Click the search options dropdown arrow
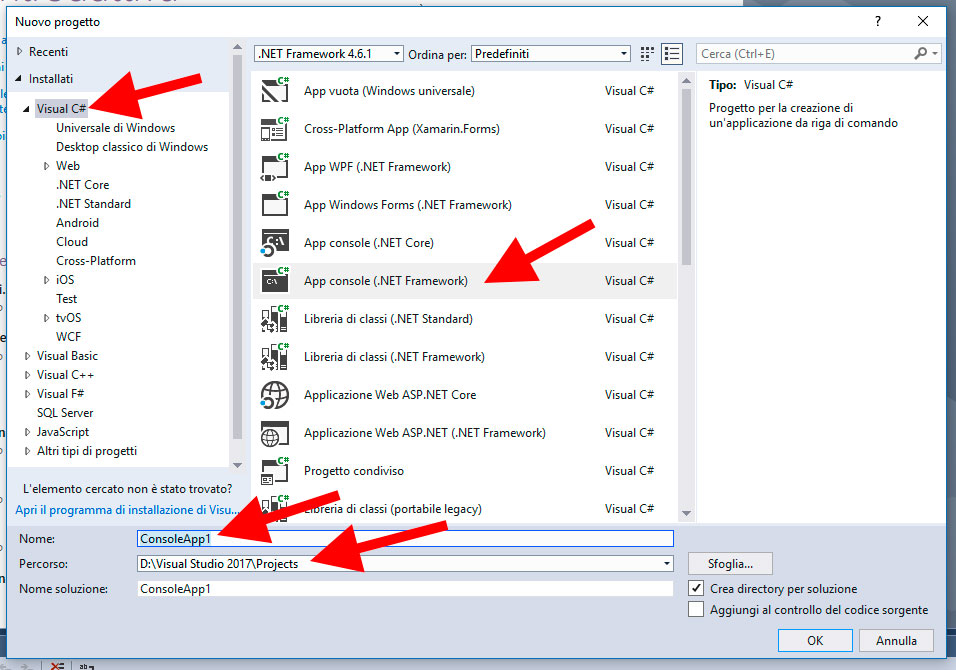The height and width of the screenshot is (670, 956). tap(935, 54)
